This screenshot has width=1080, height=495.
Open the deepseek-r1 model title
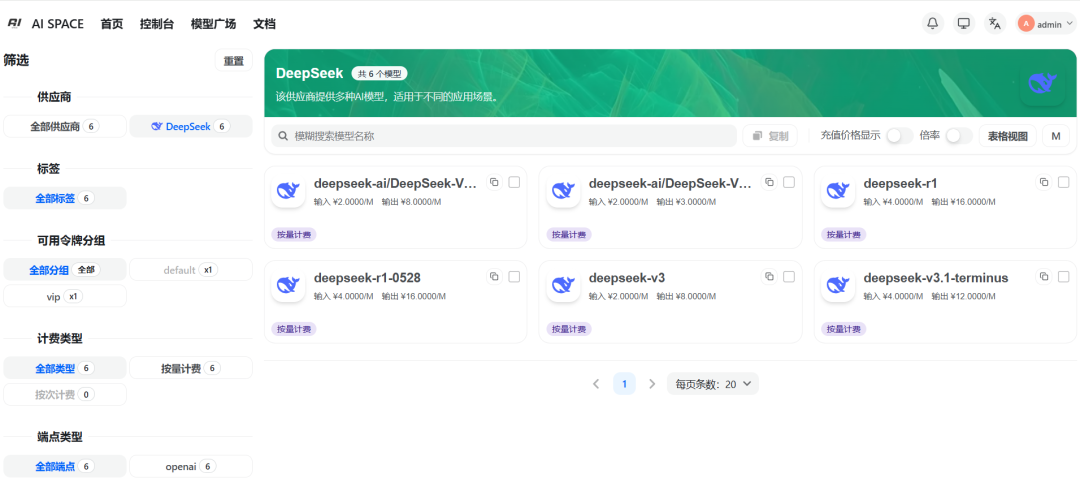click(900, 183)
